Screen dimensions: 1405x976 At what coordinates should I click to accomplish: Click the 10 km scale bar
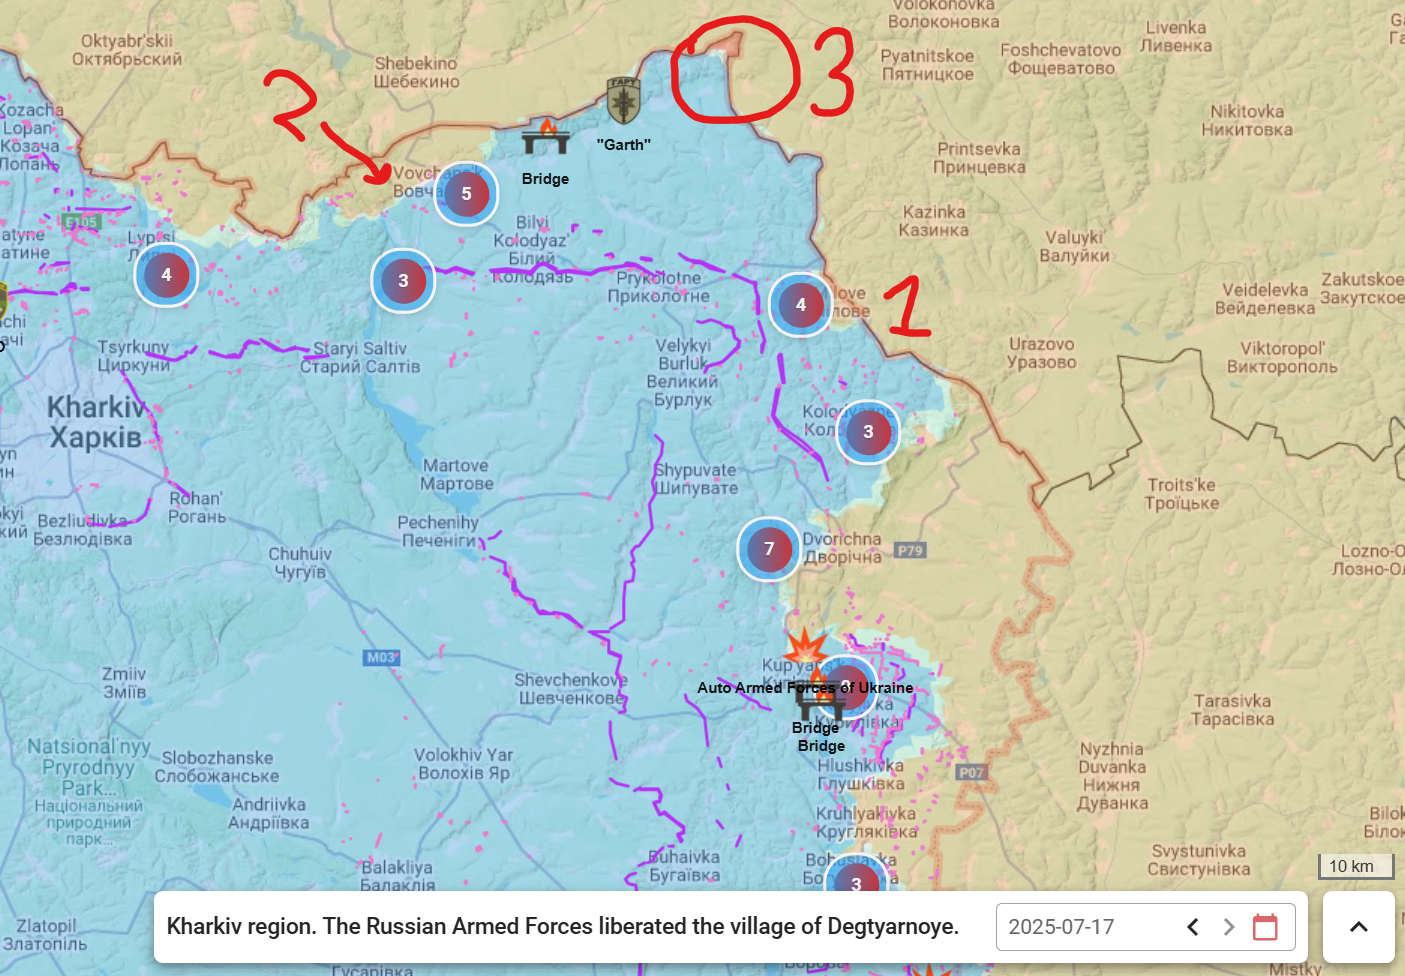[1356, 866]
